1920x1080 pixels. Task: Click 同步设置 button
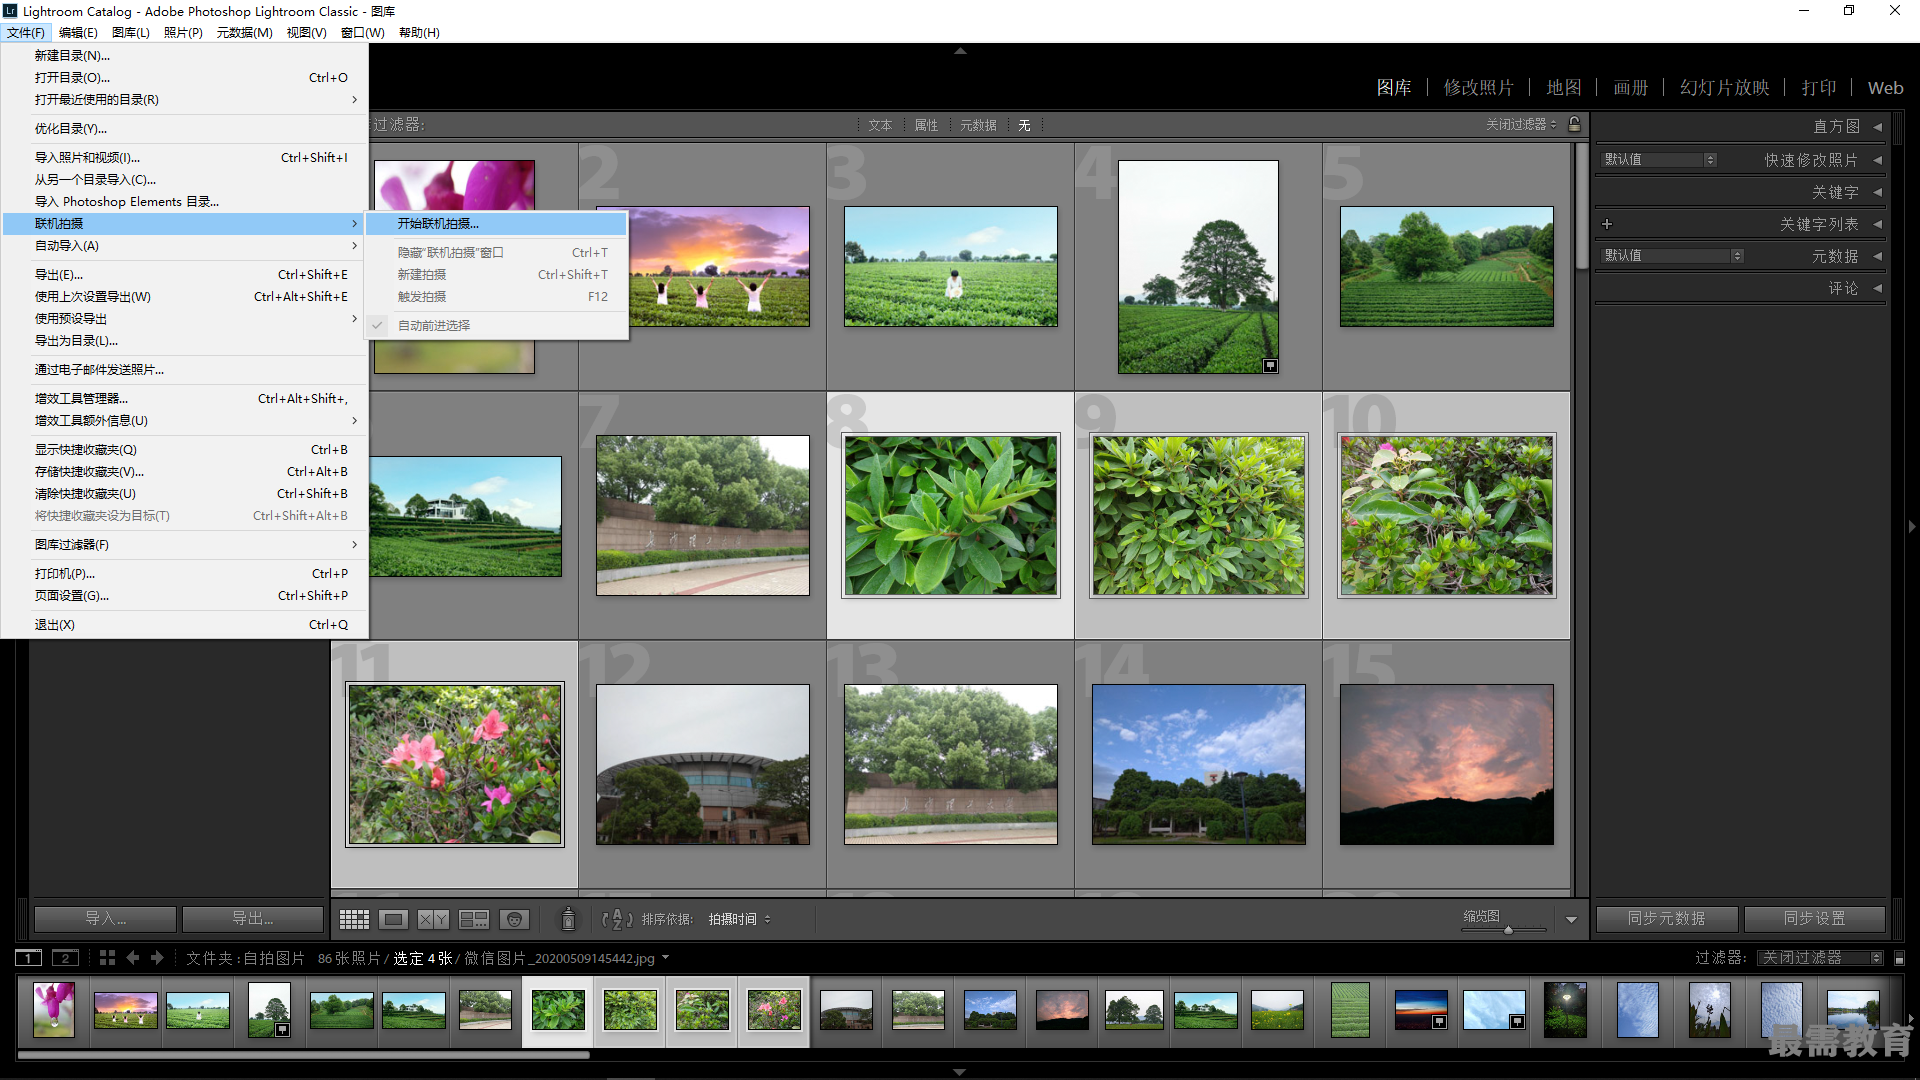tap(1814, 918)
